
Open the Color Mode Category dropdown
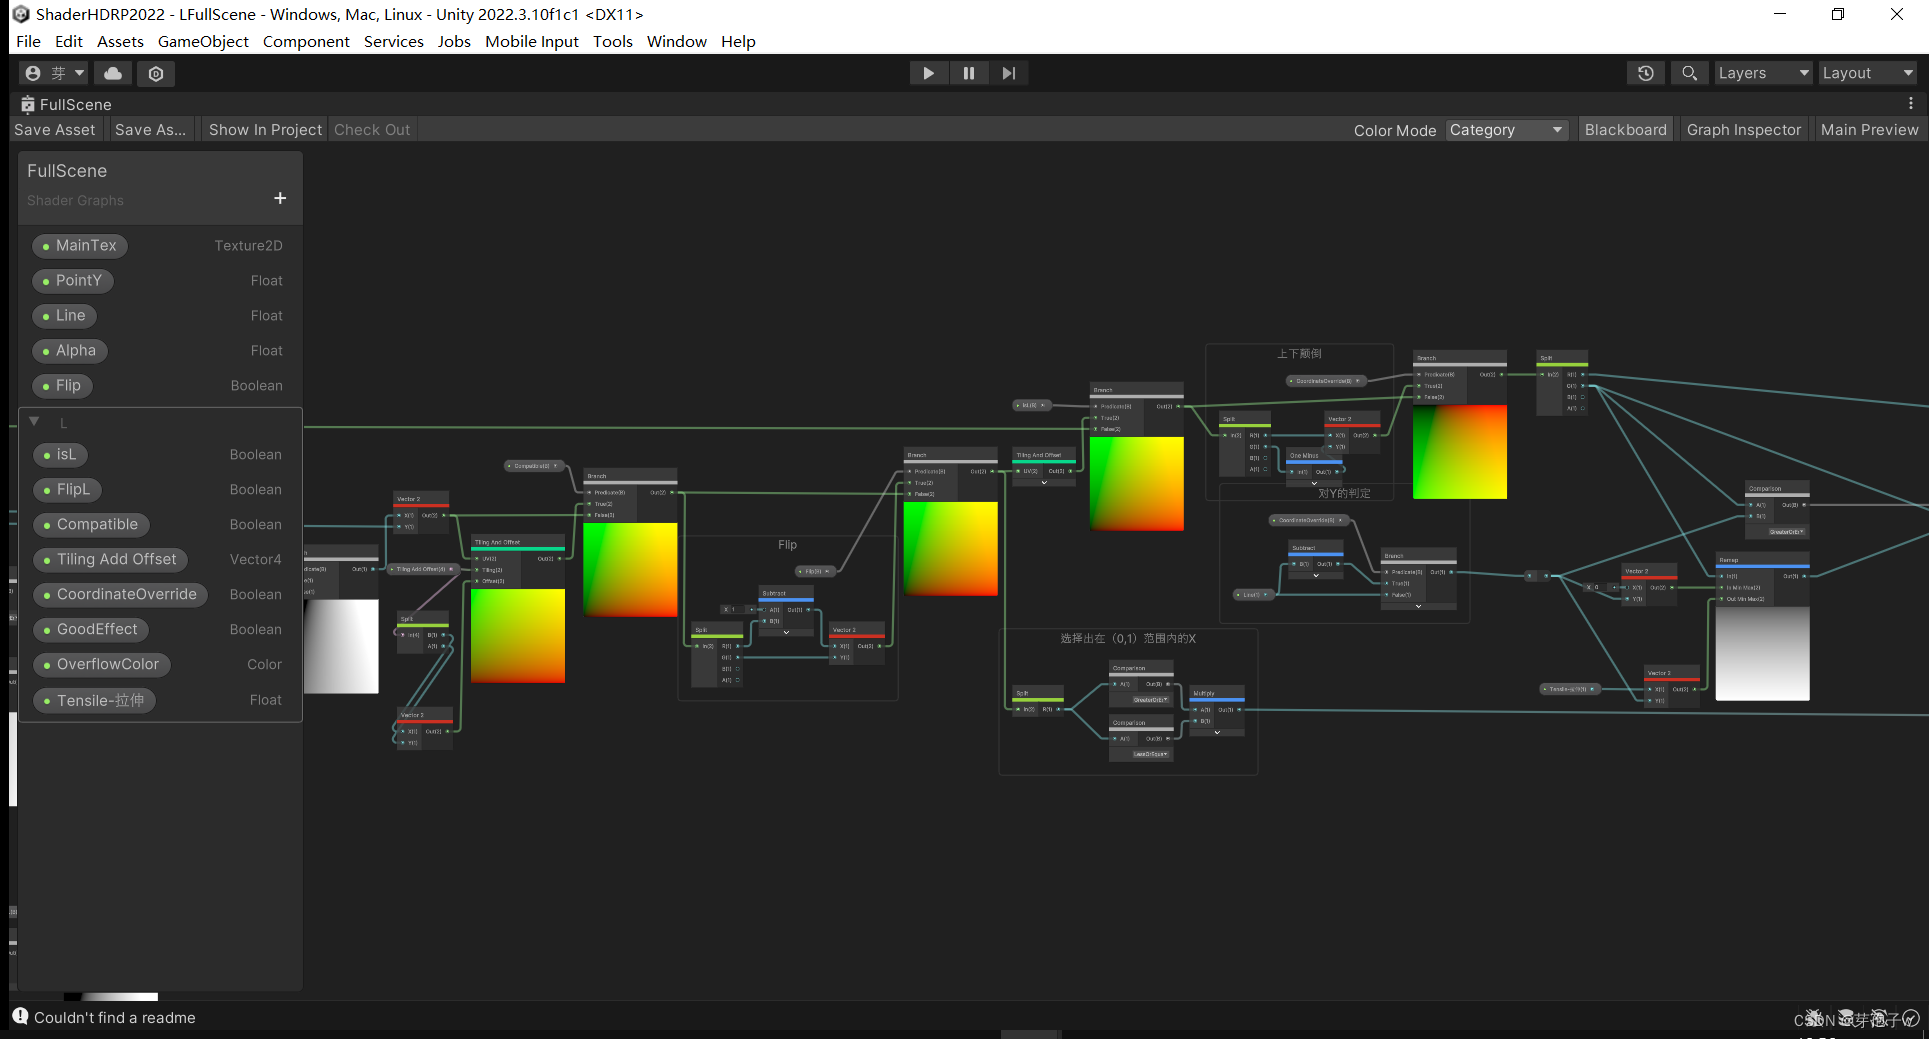pyautogui.click(x=1506, y=130)
